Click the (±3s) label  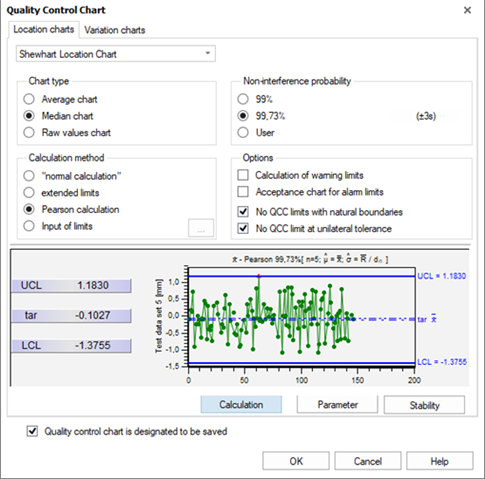[426, 116]
